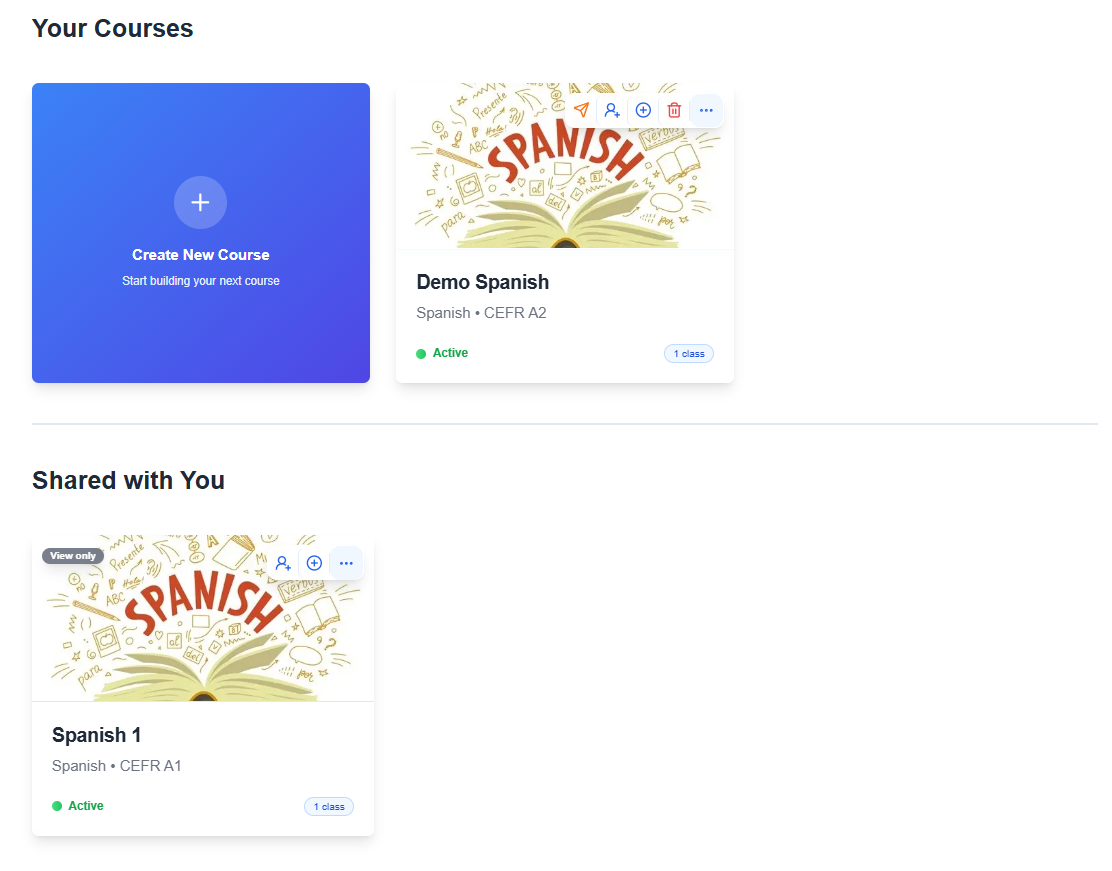1112x871 pixels.
Task: Open the Demo Spanish course title
Action: pyautogui.click(x=483, y=282)
